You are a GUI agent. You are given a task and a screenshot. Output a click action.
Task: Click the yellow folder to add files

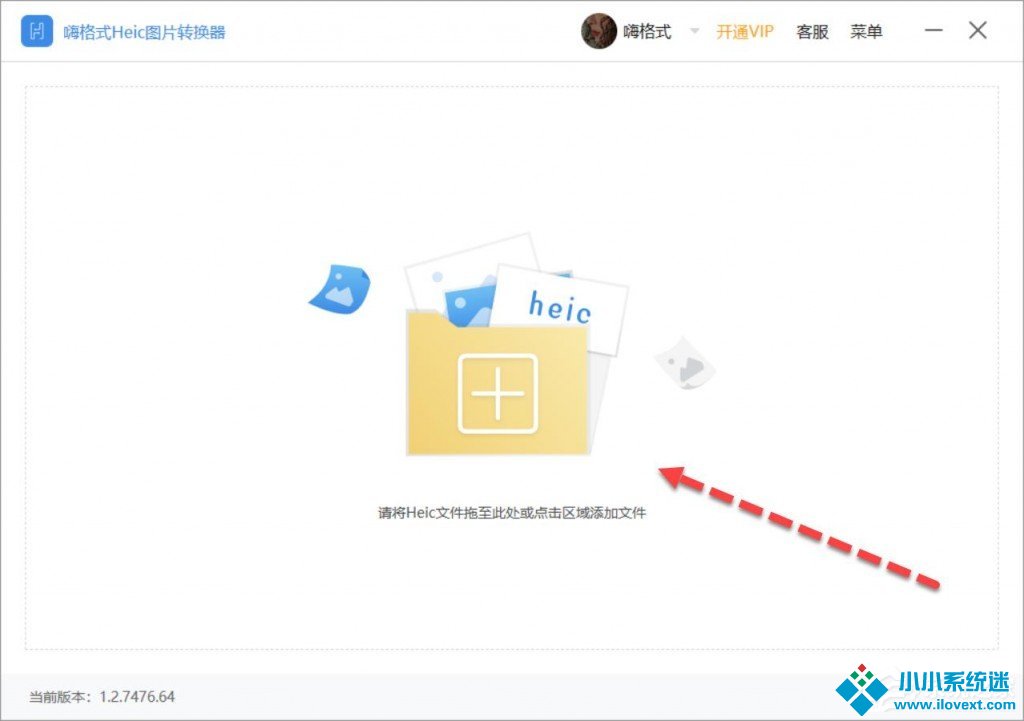(x=440, y=420)
